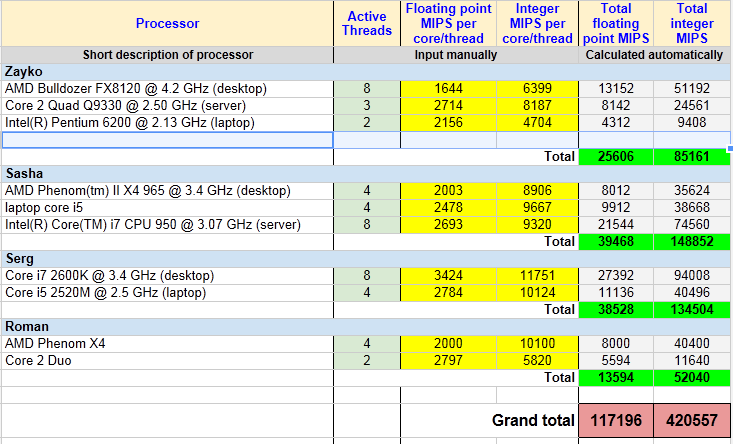Click total floating point value 4312
The width and height of the screenshot is (733, 444).
point(616,123)
